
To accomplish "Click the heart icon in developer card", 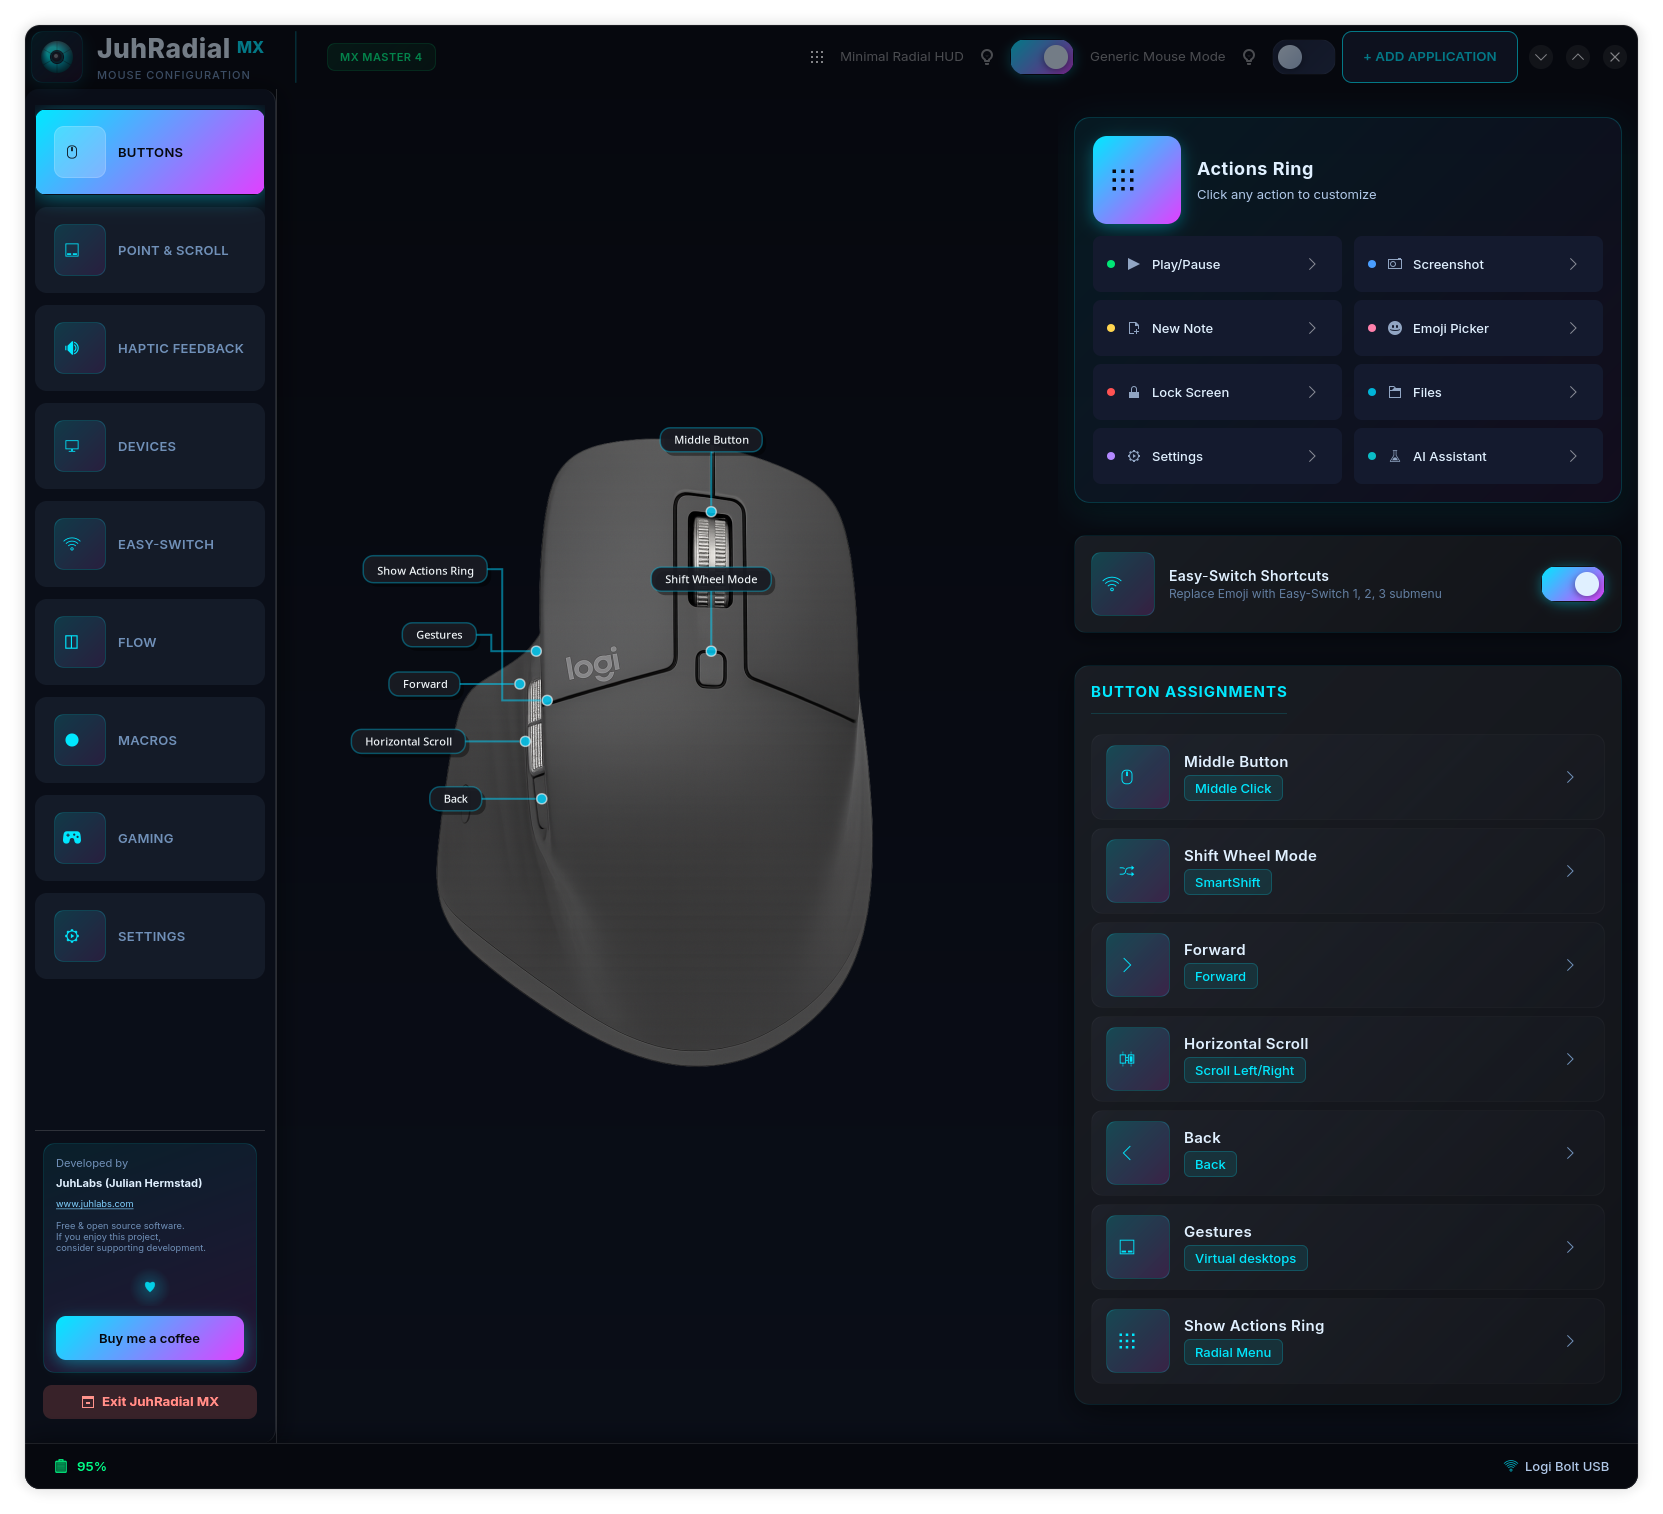I will tap(150, 1287).
